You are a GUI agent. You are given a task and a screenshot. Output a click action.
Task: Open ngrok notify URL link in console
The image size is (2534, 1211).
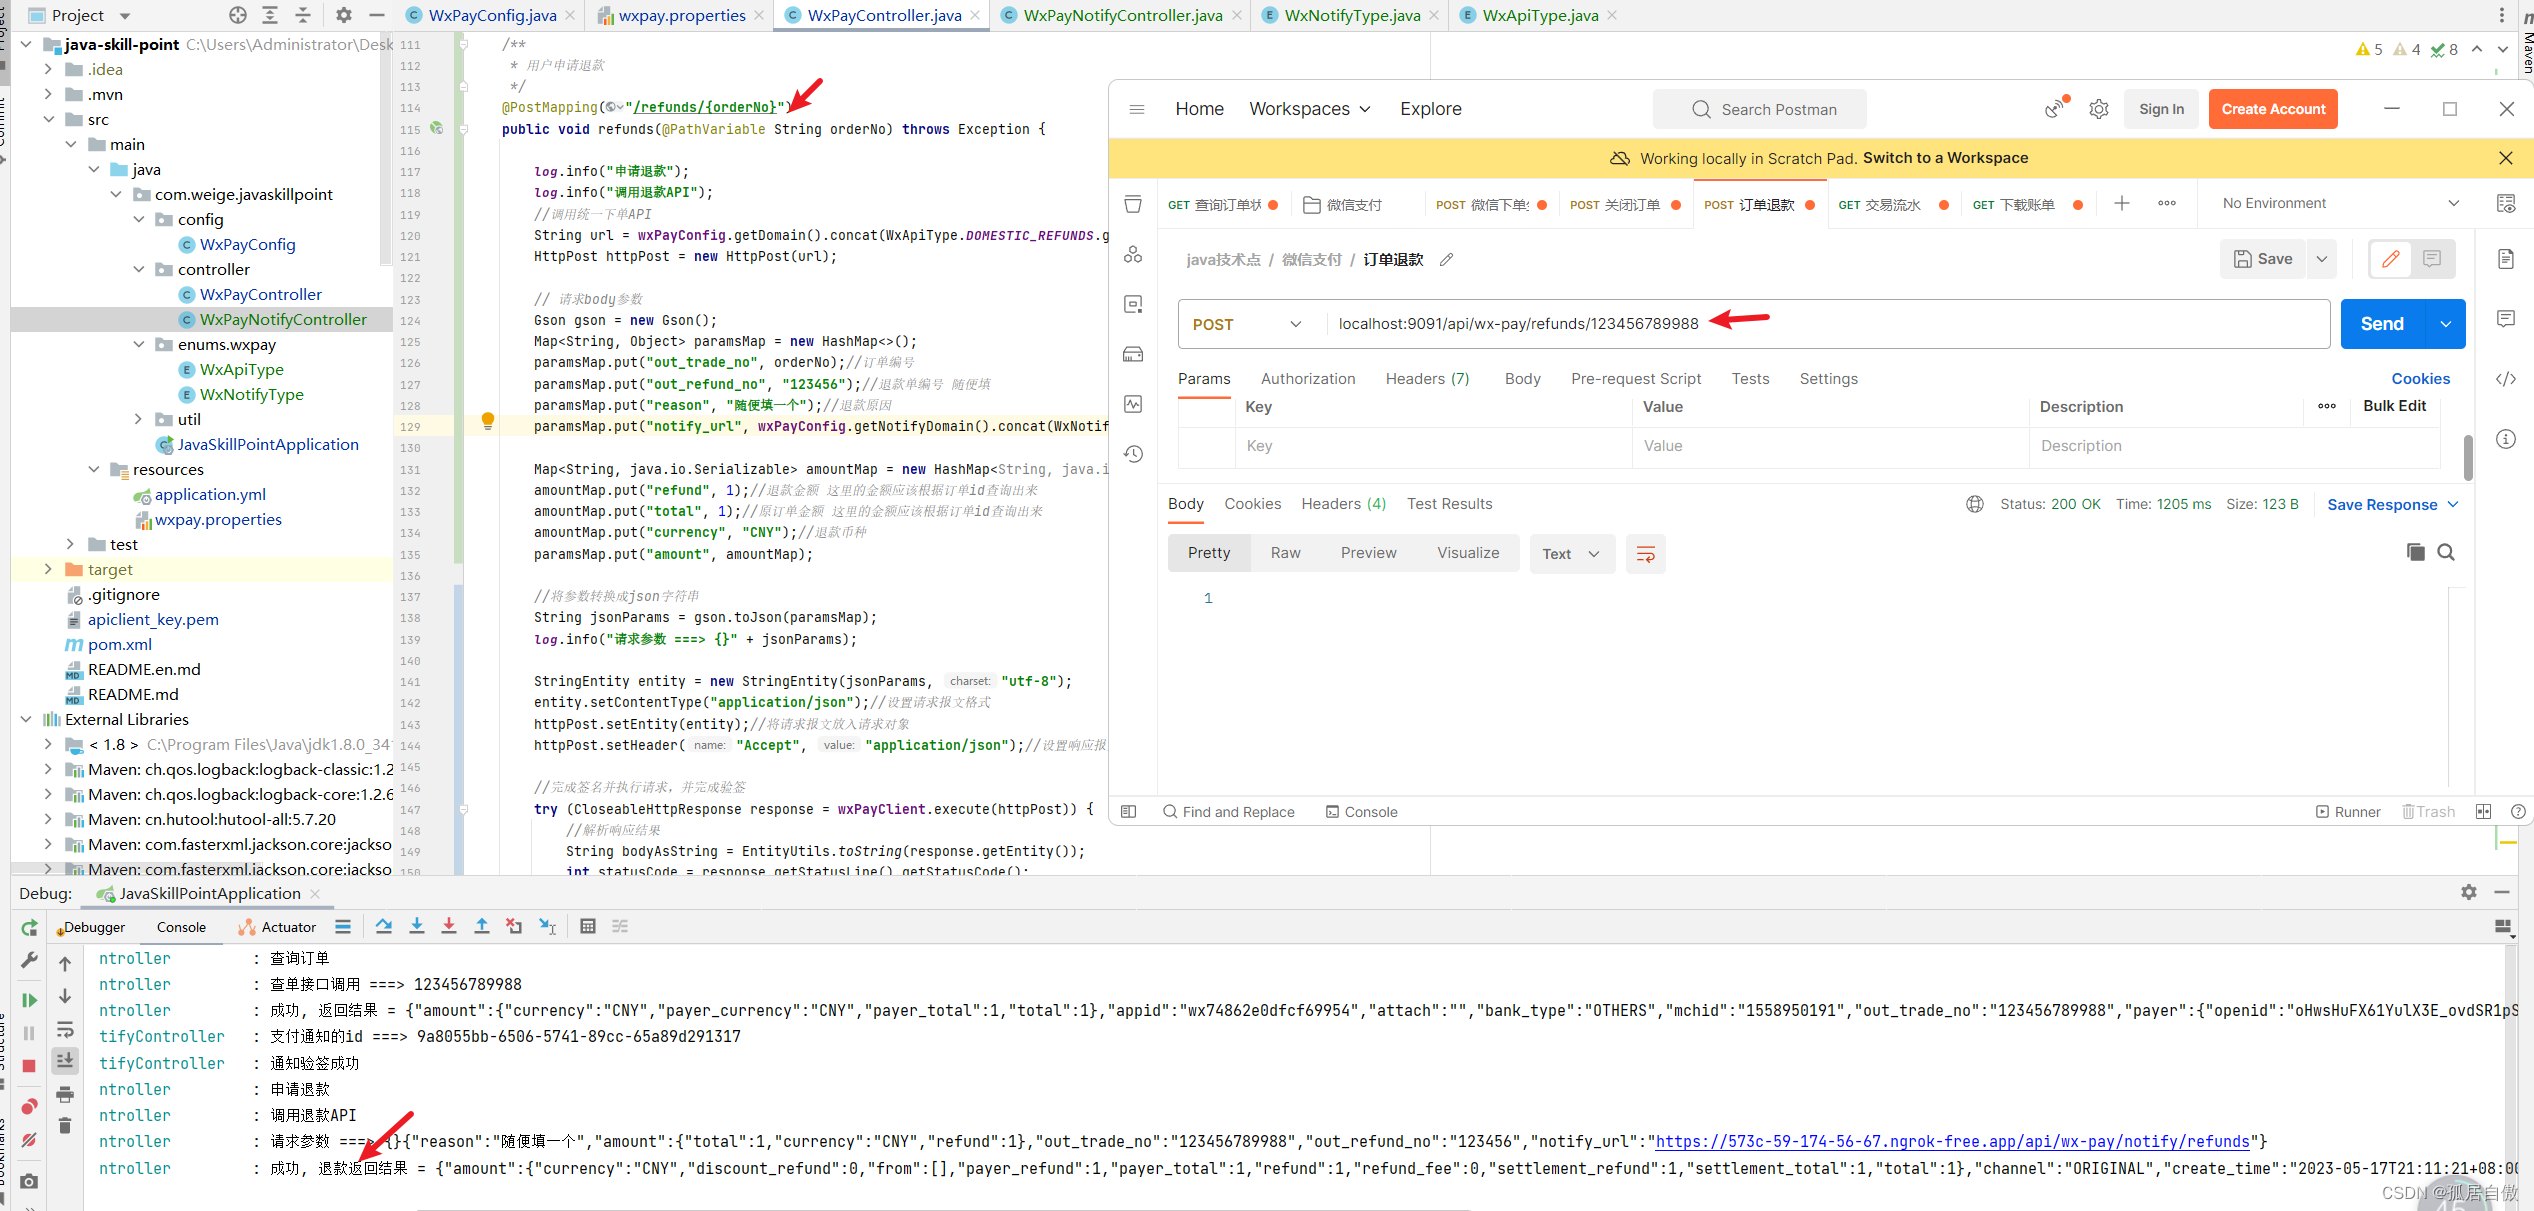(x=1952, y=1141)
